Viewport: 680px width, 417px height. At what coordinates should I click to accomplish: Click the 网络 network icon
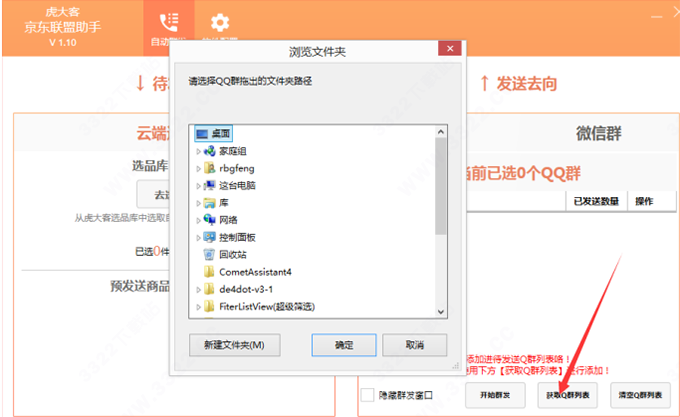(209, 220)
